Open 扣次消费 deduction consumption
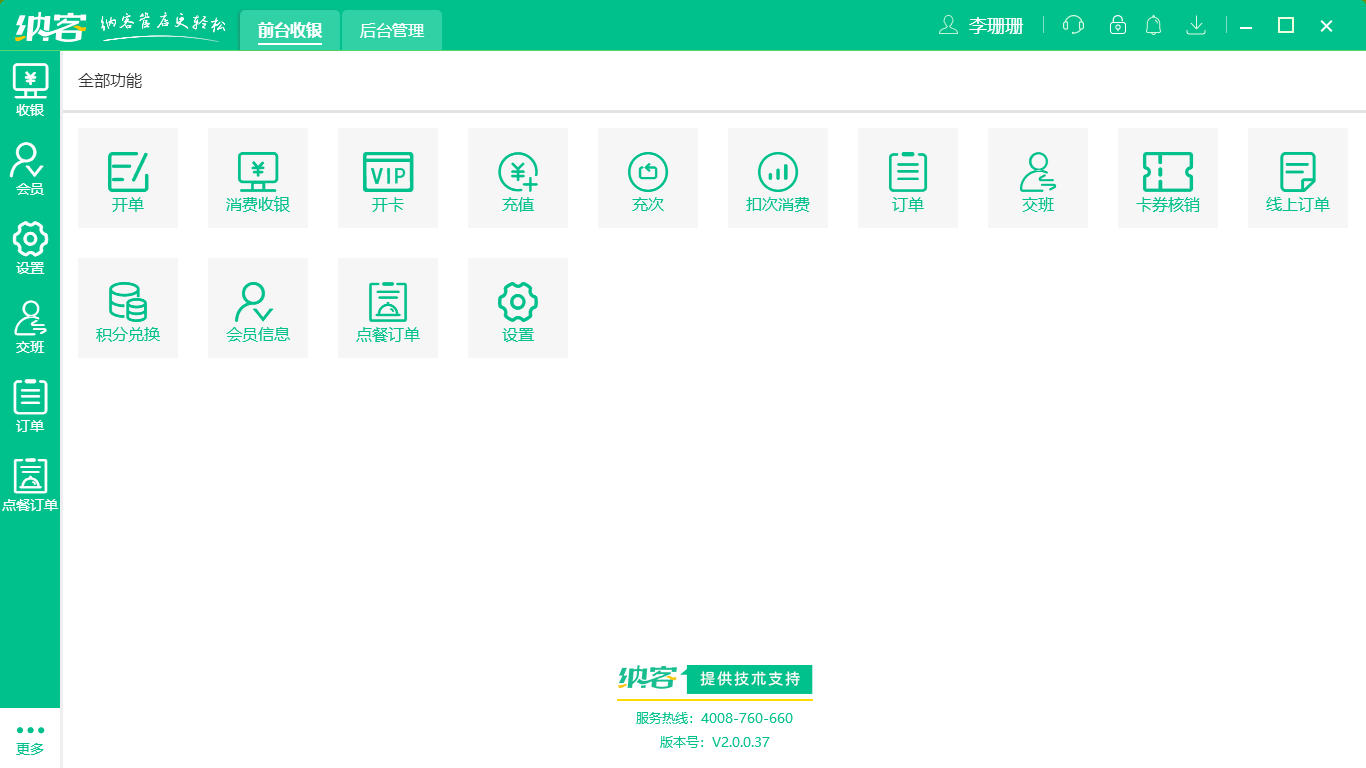The width and height of the screenshot is (1366, 768). pyautogui.click(x=778, y=177)
